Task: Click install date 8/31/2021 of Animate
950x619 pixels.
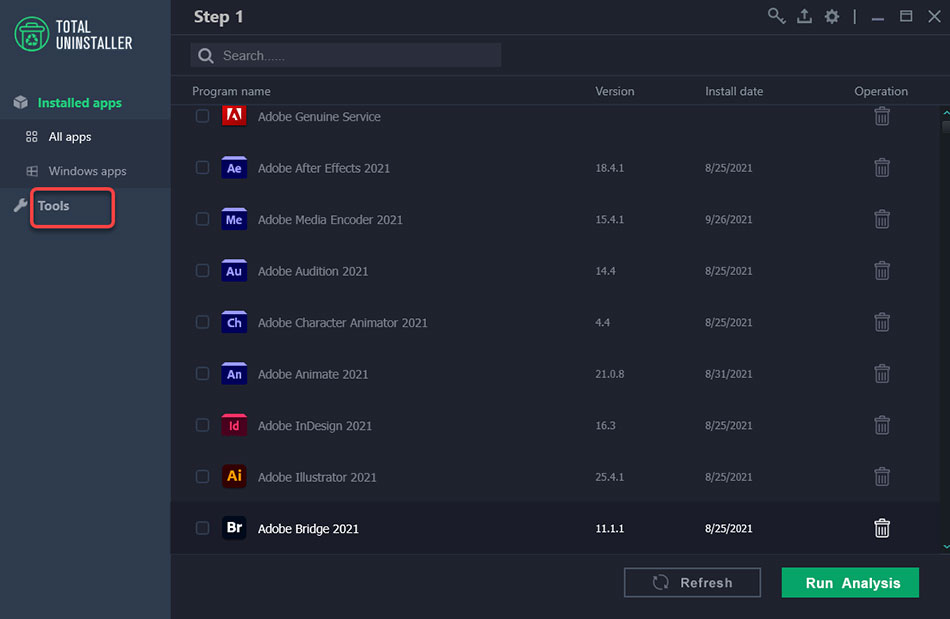Action: point(728,374)
